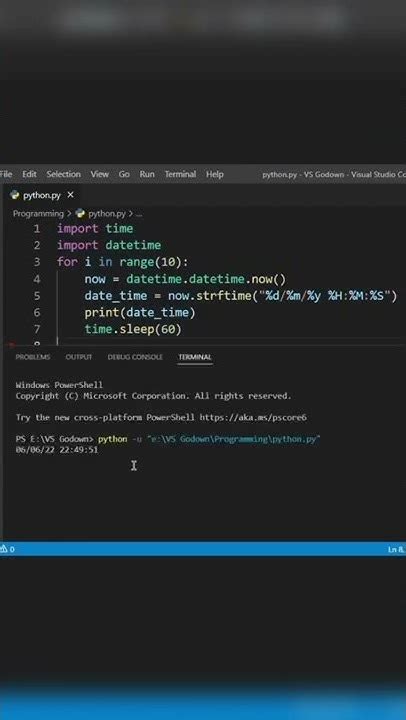The height and width of the screenshot is (720, 406).
Task: Click the 'import time' code line
Action: point(95,229)
